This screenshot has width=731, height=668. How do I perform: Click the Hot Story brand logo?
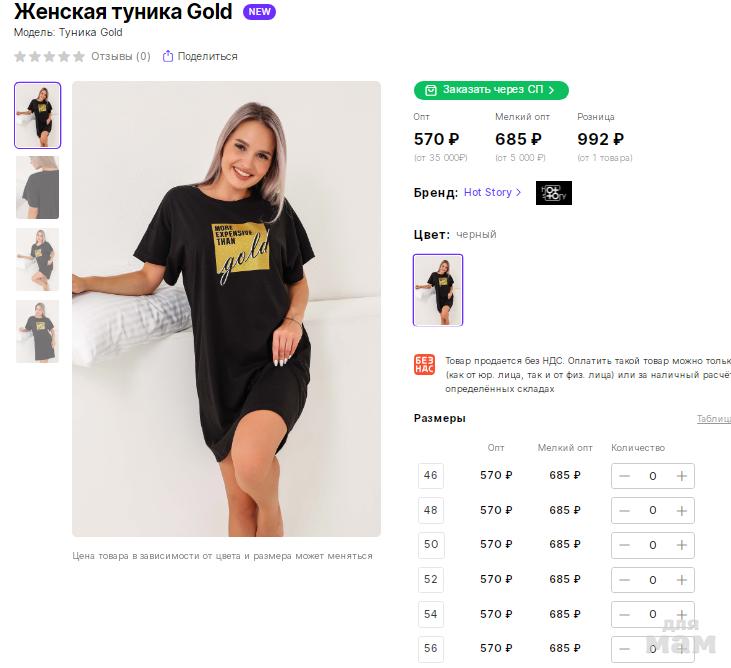click(x=553, y=193)
